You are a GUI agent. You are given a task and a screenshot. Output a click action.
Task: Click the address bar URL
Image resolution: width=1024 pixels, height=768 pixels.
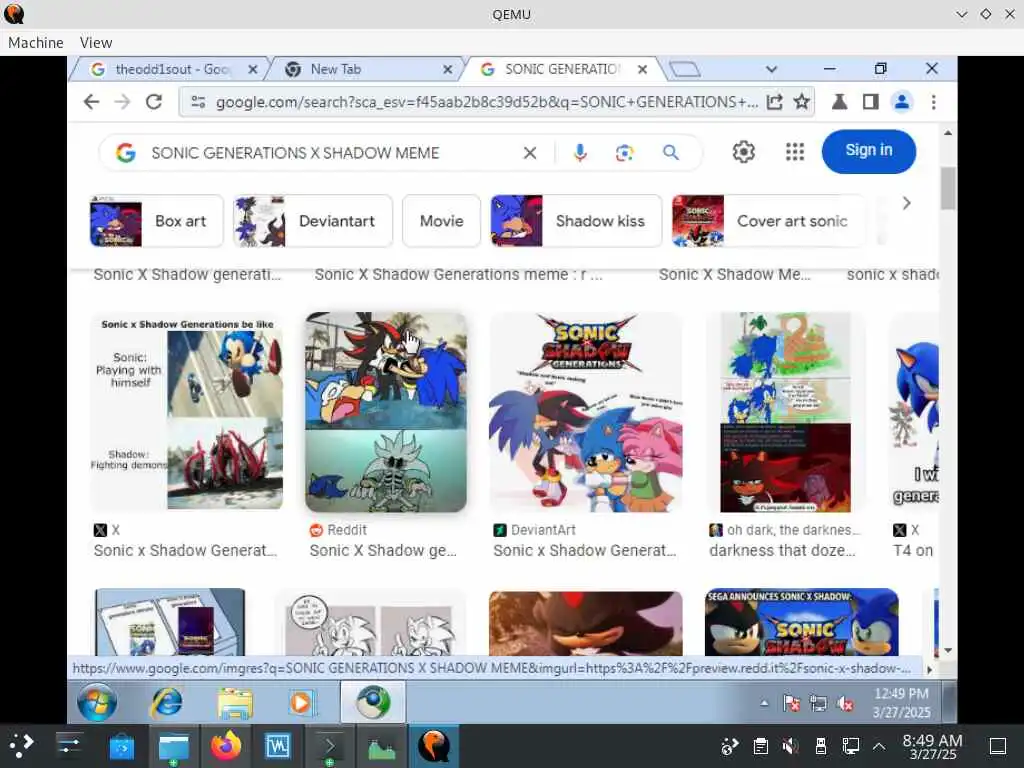487,102
